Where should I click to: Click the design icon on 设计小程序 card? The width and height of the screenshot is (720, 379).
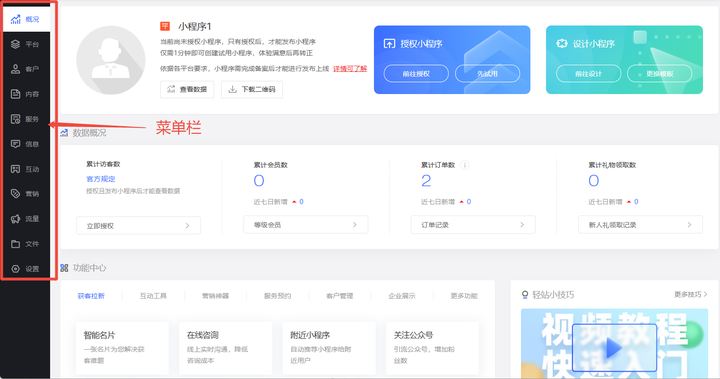click(562, 44)
